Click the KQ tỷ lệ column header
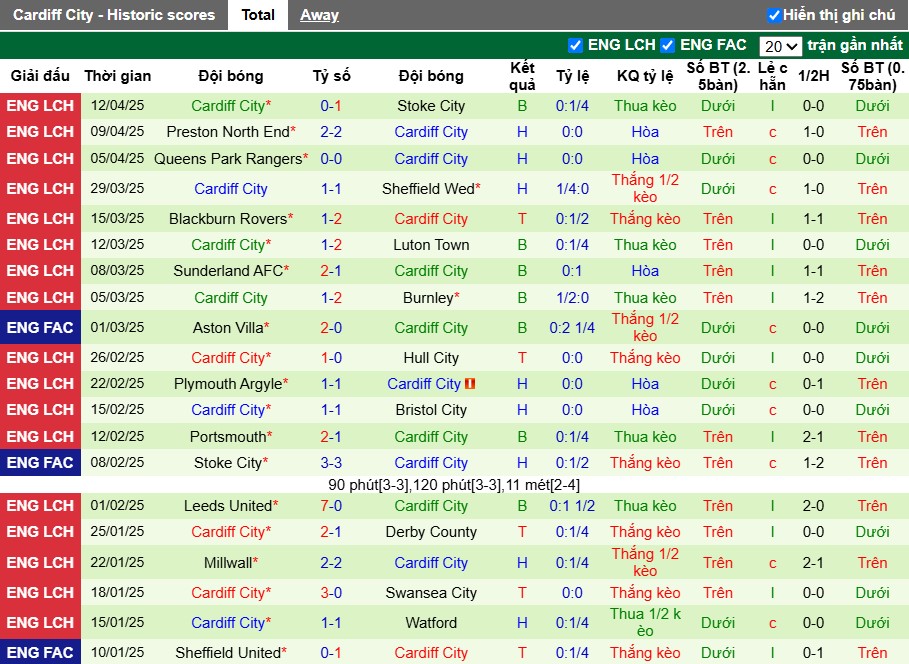The image size is (909, 664). [x=645, y=76]
